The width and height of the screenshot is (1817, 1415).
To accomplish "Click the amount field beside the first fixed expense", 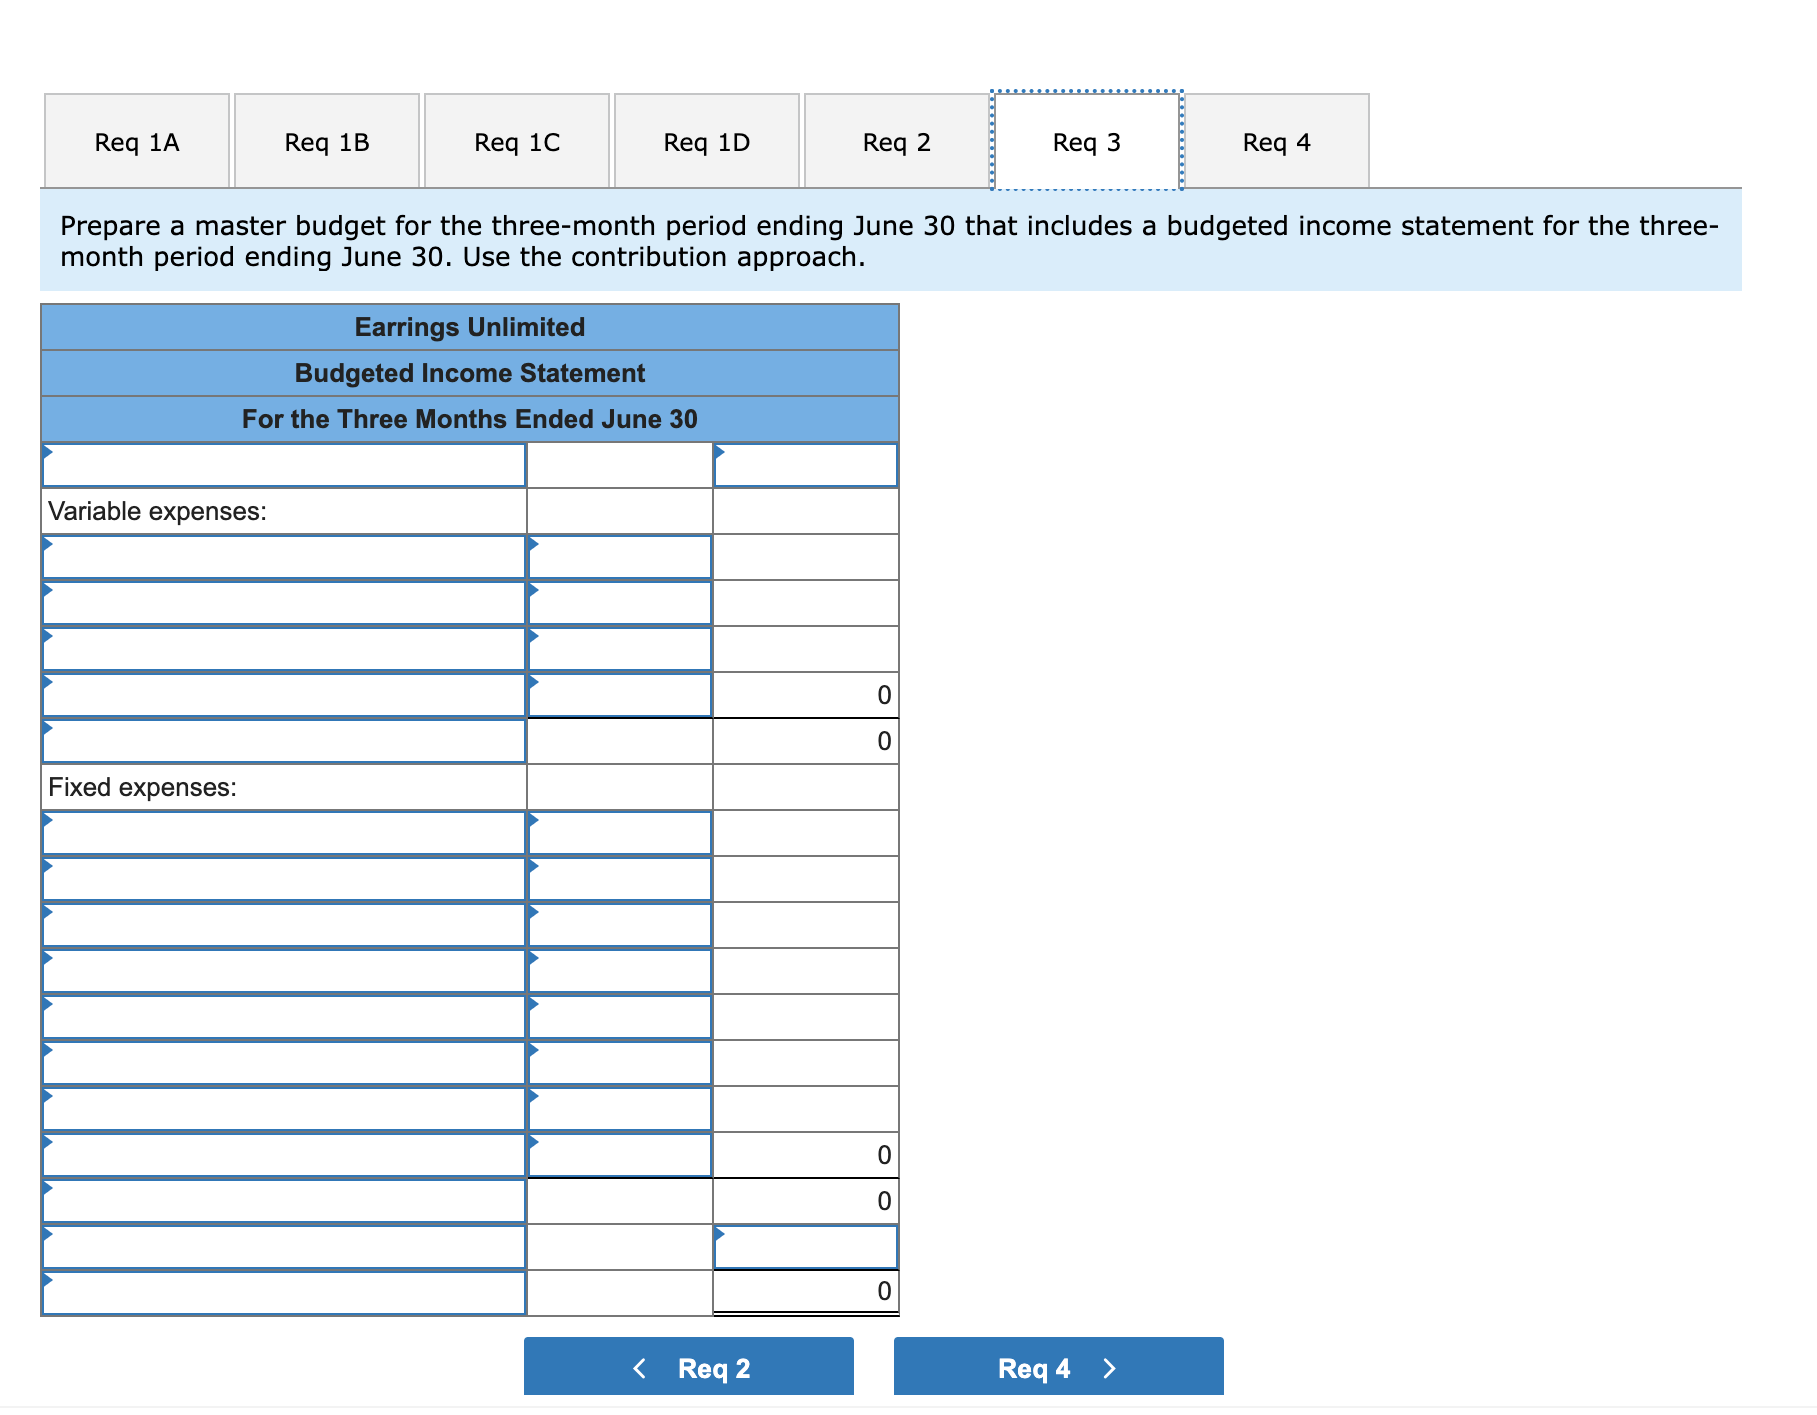I will (620, 832).
